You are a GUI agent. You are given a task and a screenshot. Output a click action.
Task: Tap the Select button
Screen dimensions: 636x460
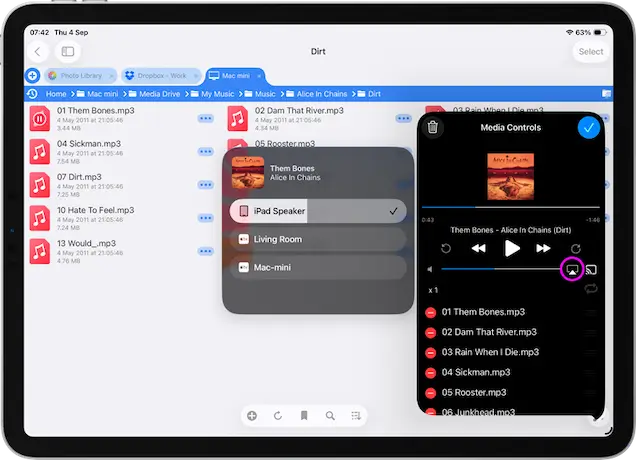[590, 51]
